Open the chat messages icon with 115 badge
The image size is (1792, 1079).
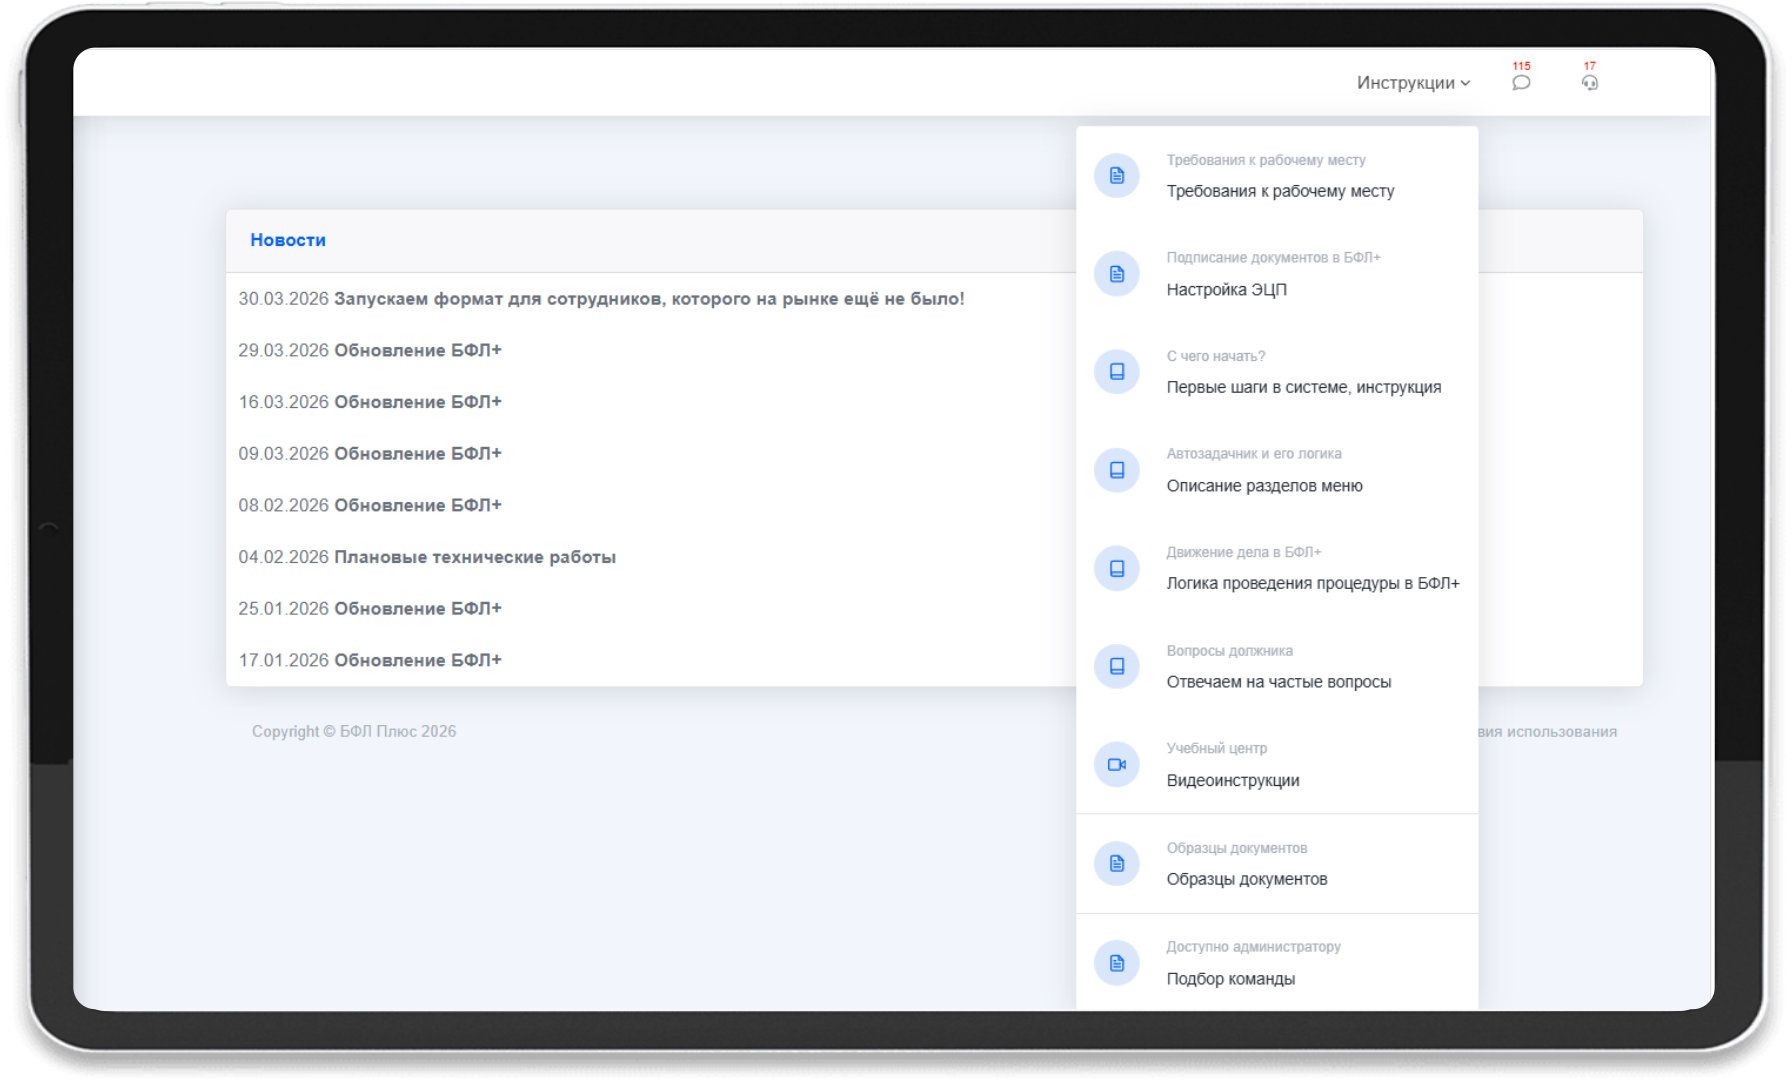point(1521,82)
